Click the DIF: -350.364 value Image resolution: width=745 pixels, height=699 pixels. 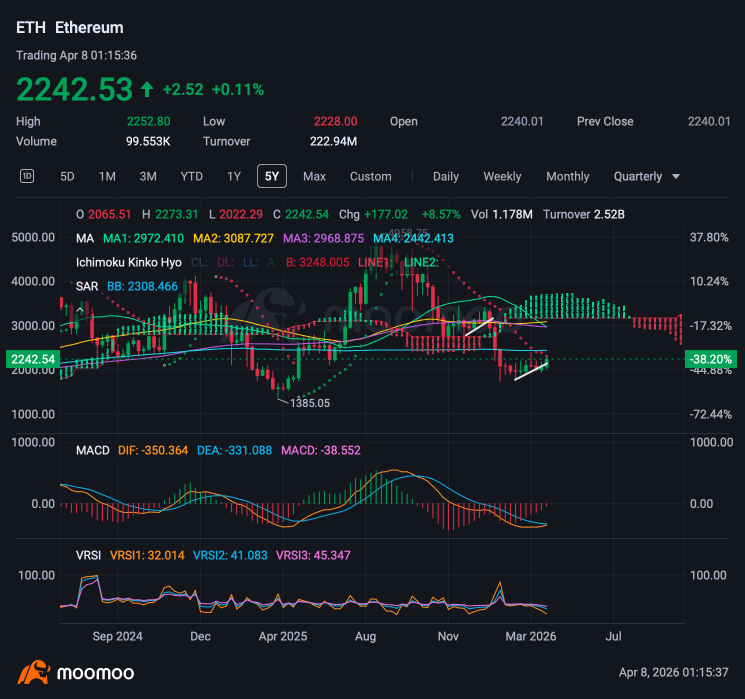tap(153, 450)
